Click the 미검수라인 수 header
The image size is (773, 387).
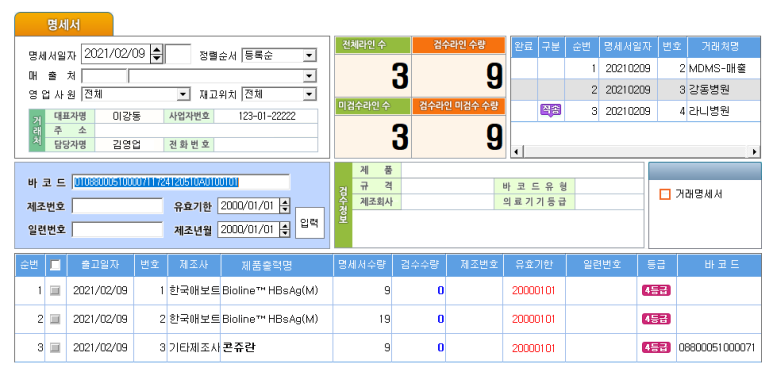[x=373, y=106]
